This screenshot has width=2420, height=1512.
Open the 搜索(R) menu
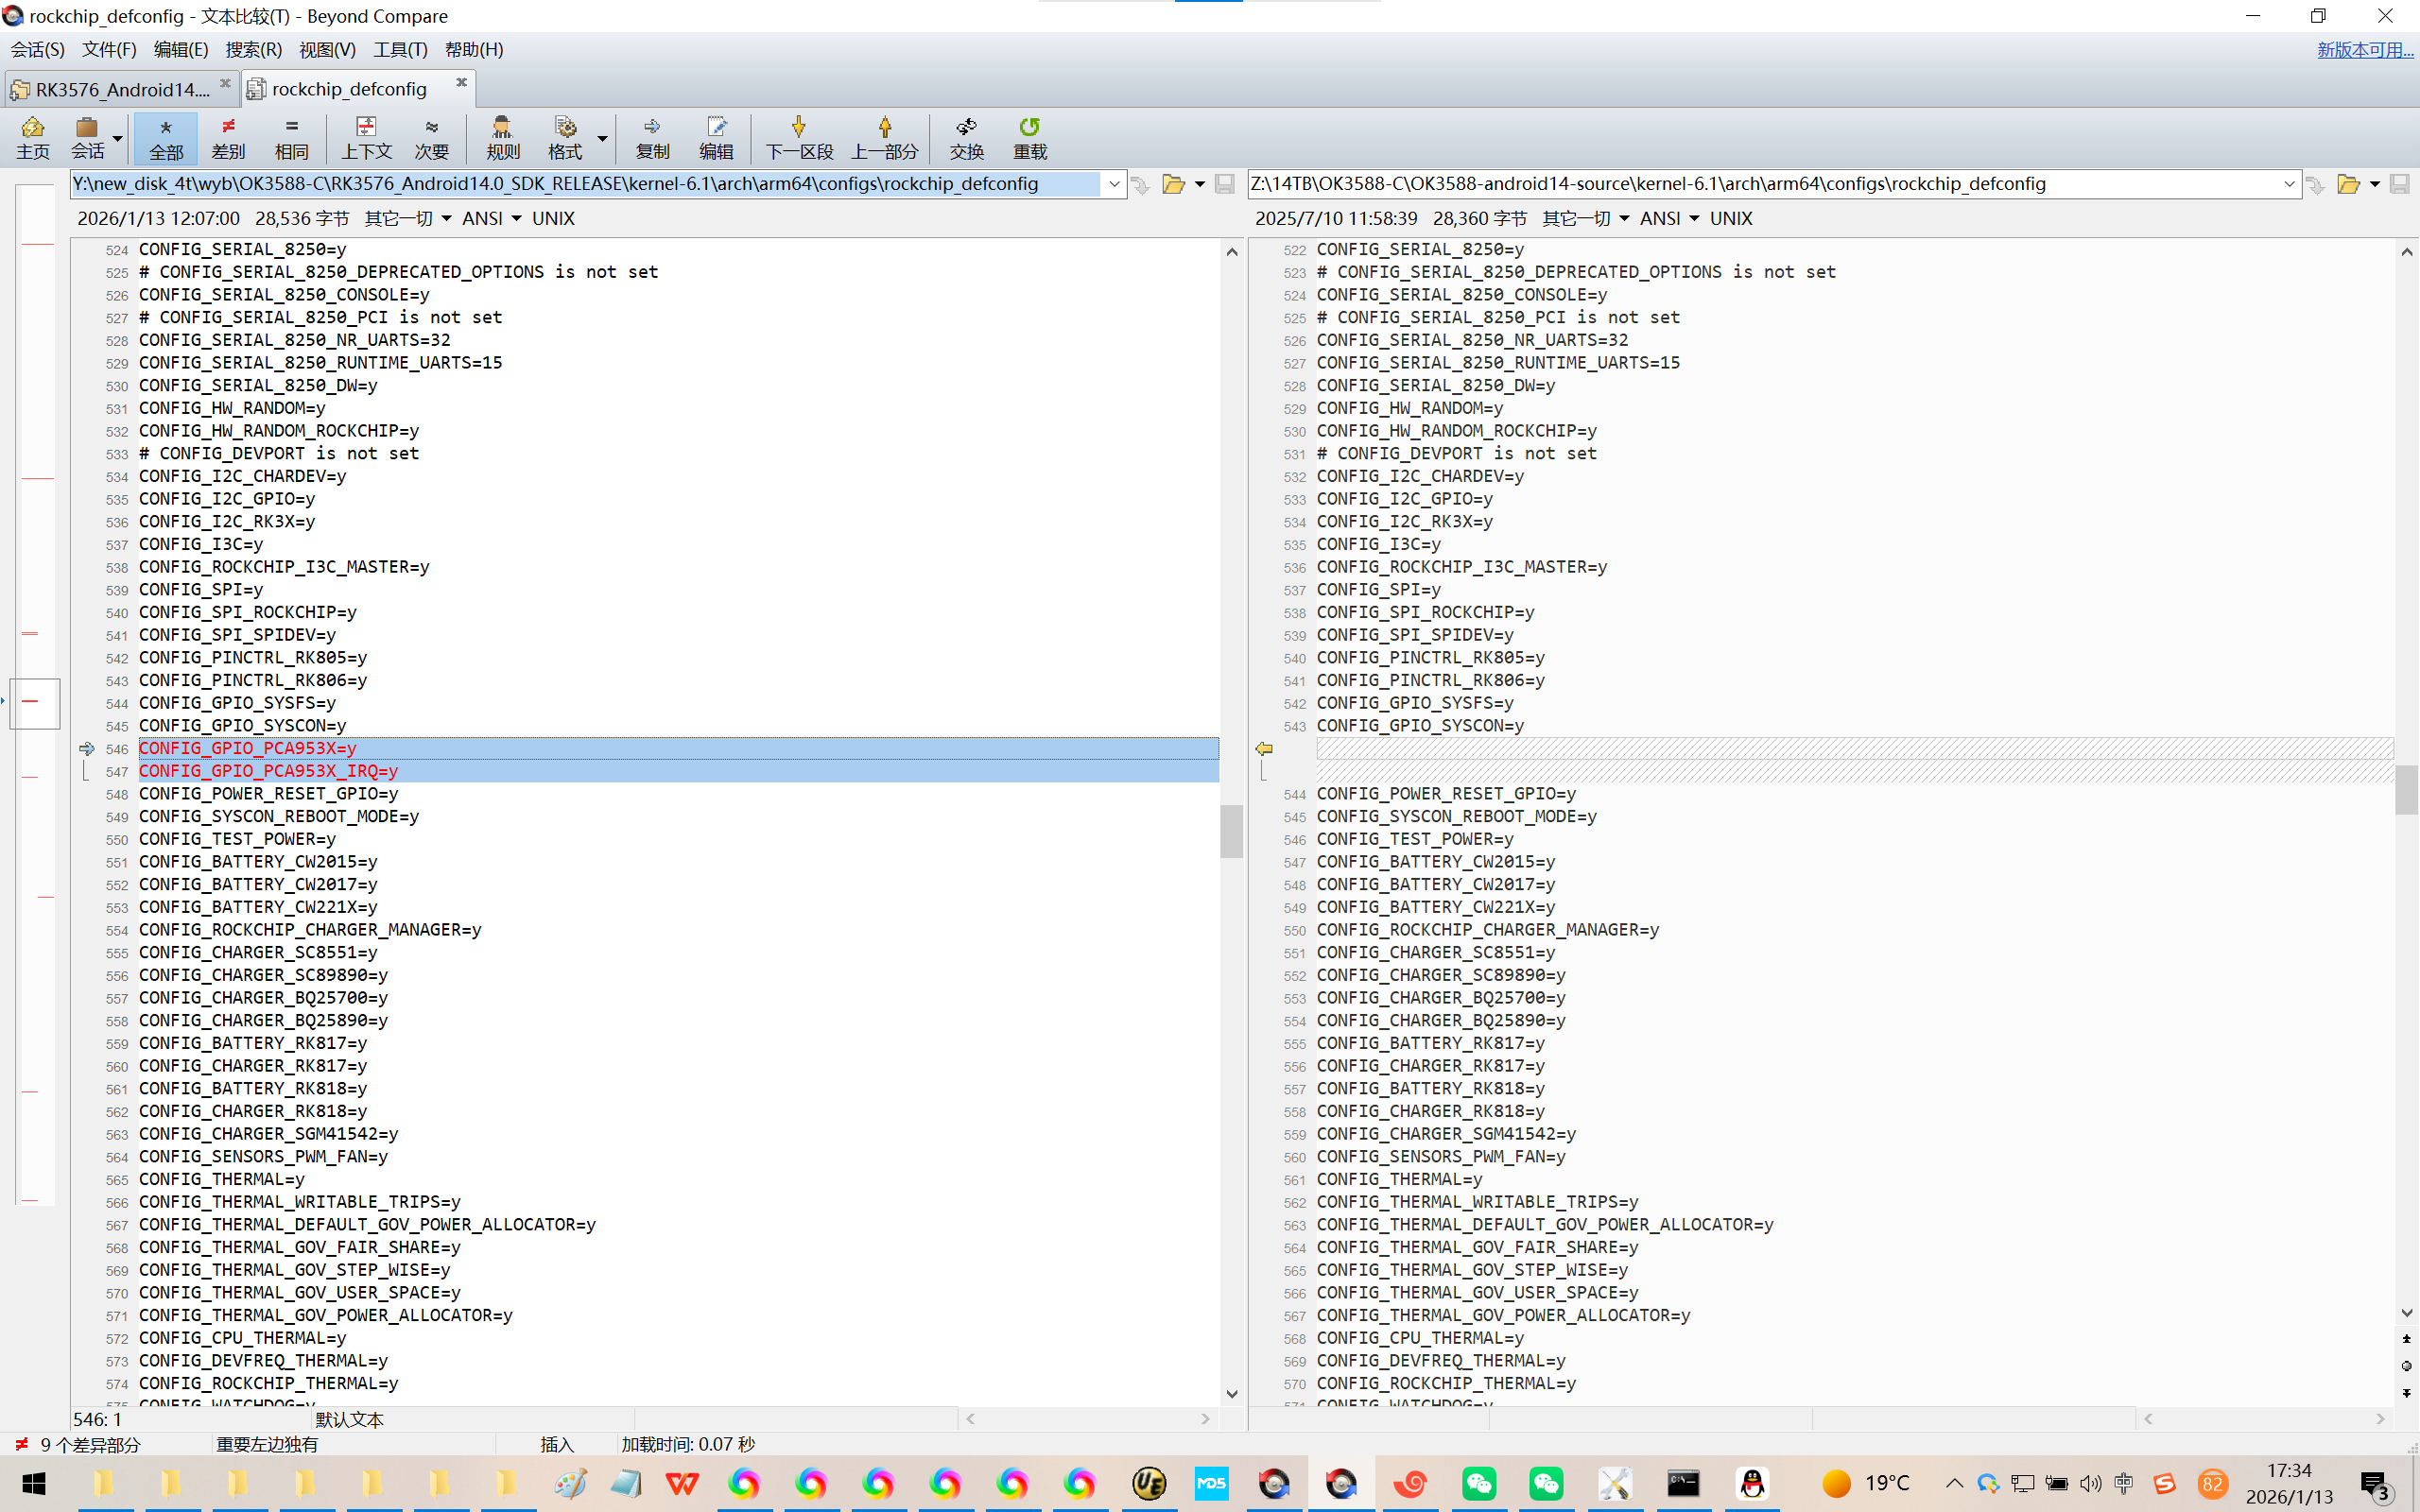pyautogui.click(x=253, y=49)
